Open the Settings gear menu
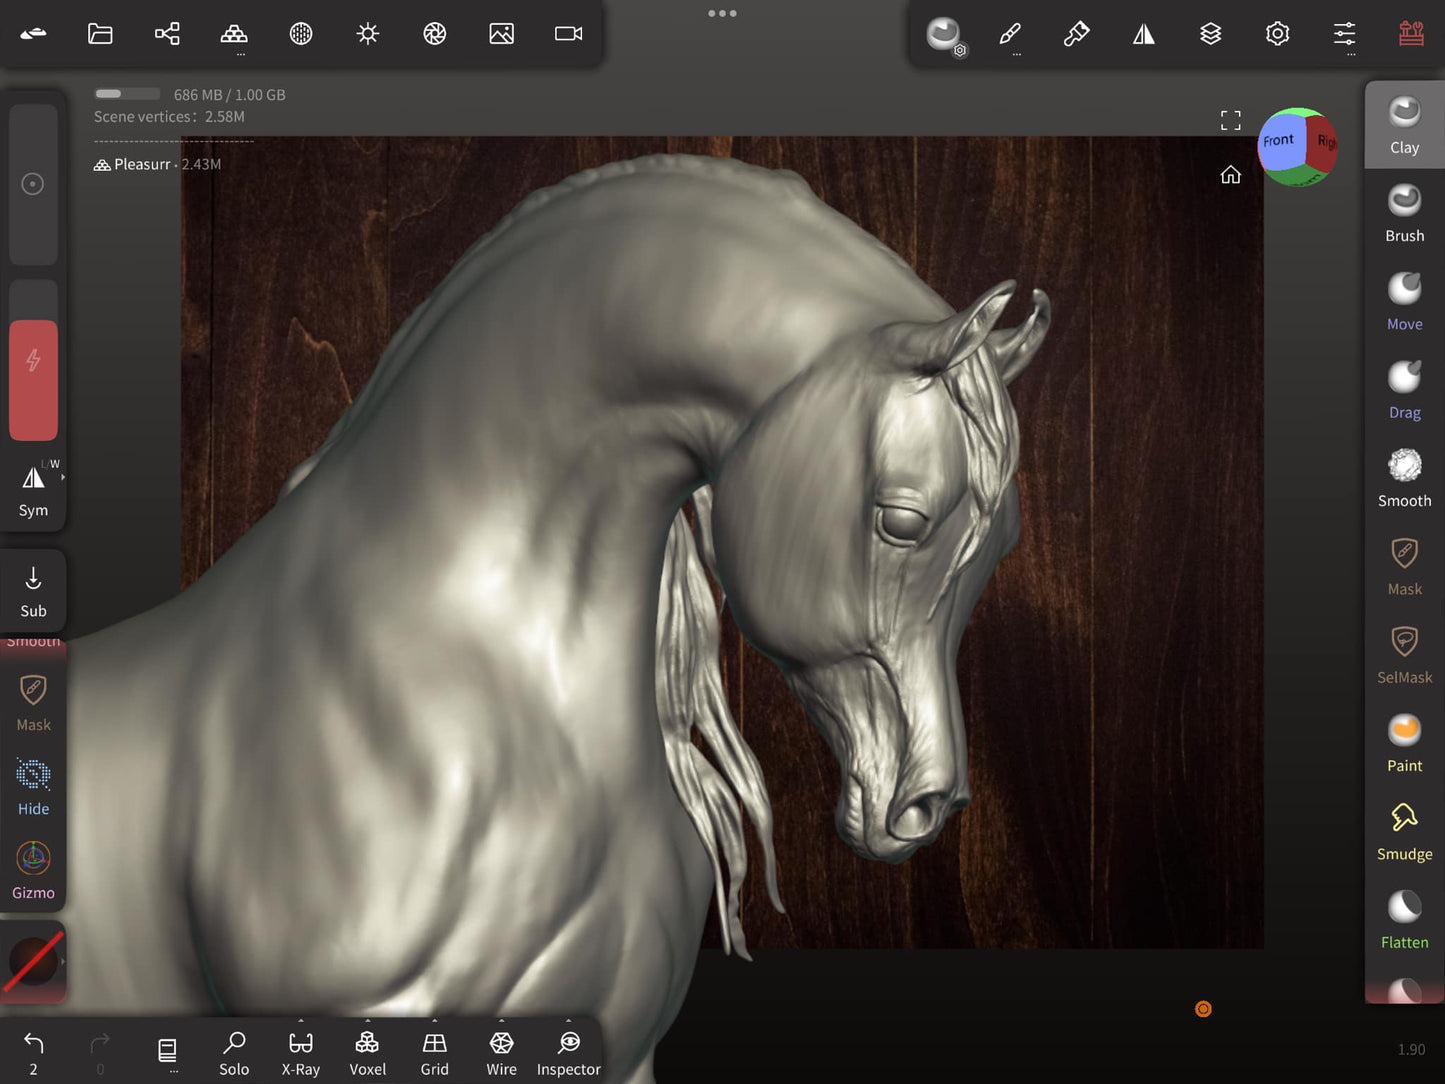 click(1277, 34)
